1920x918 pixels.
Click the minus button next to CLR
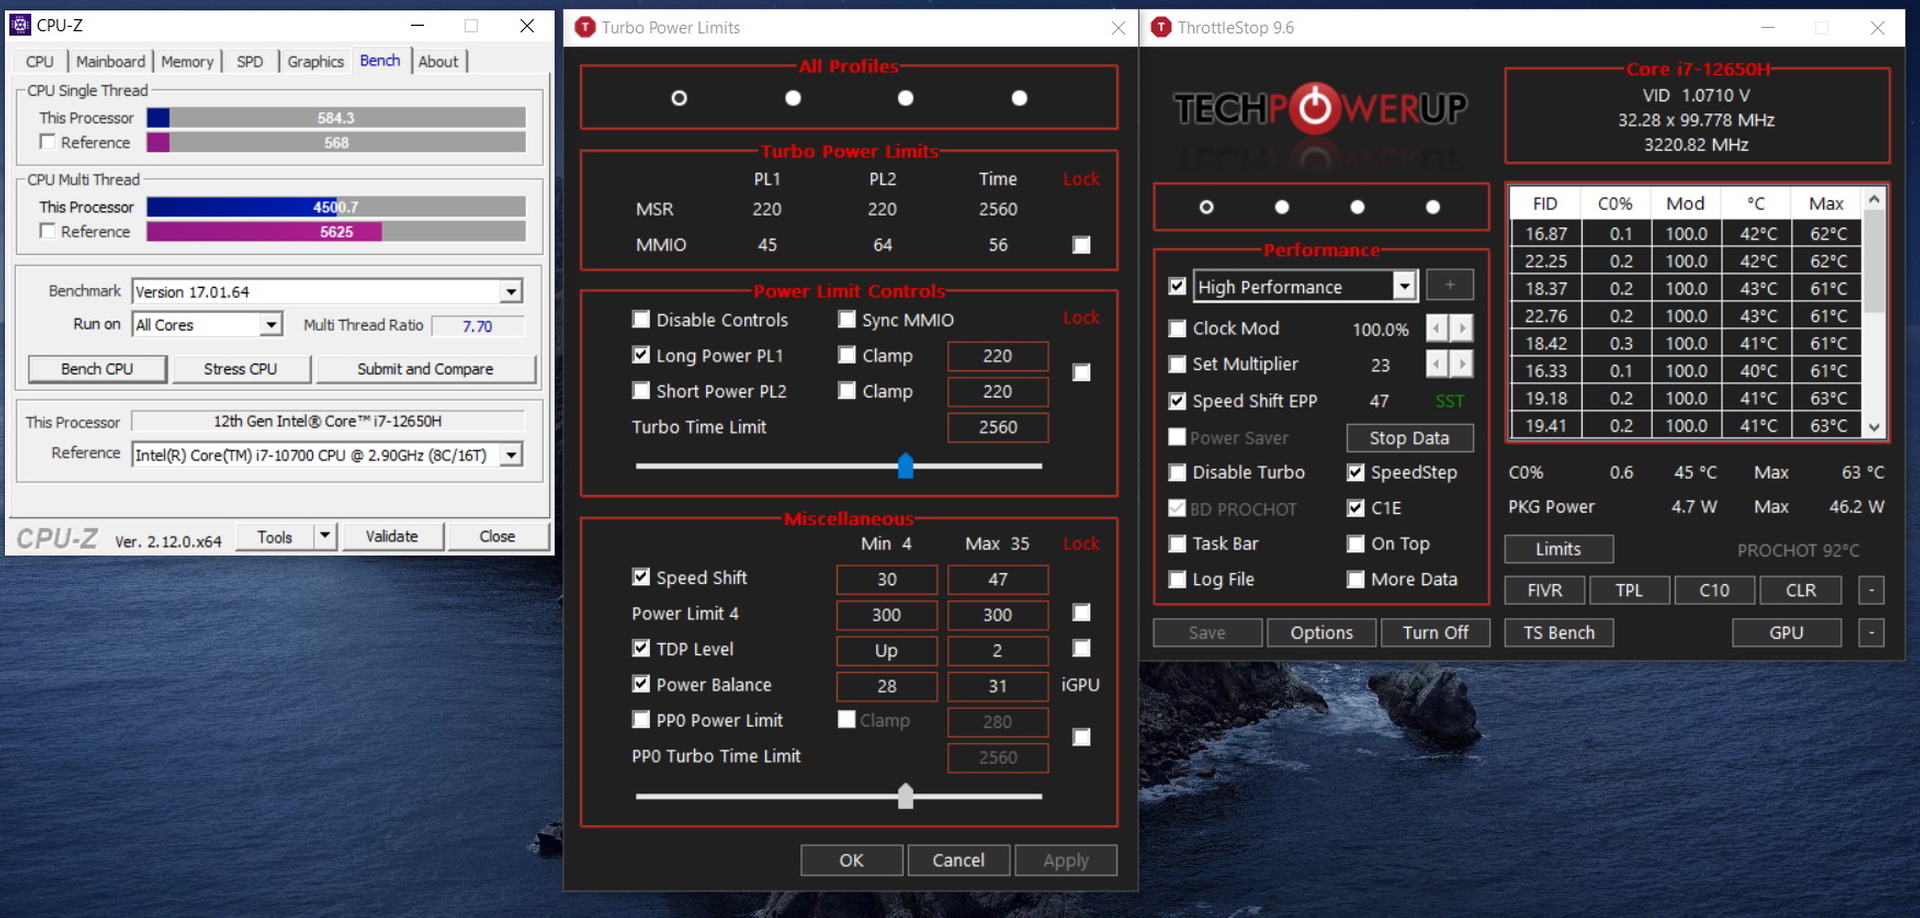[x=1871, y=590]
